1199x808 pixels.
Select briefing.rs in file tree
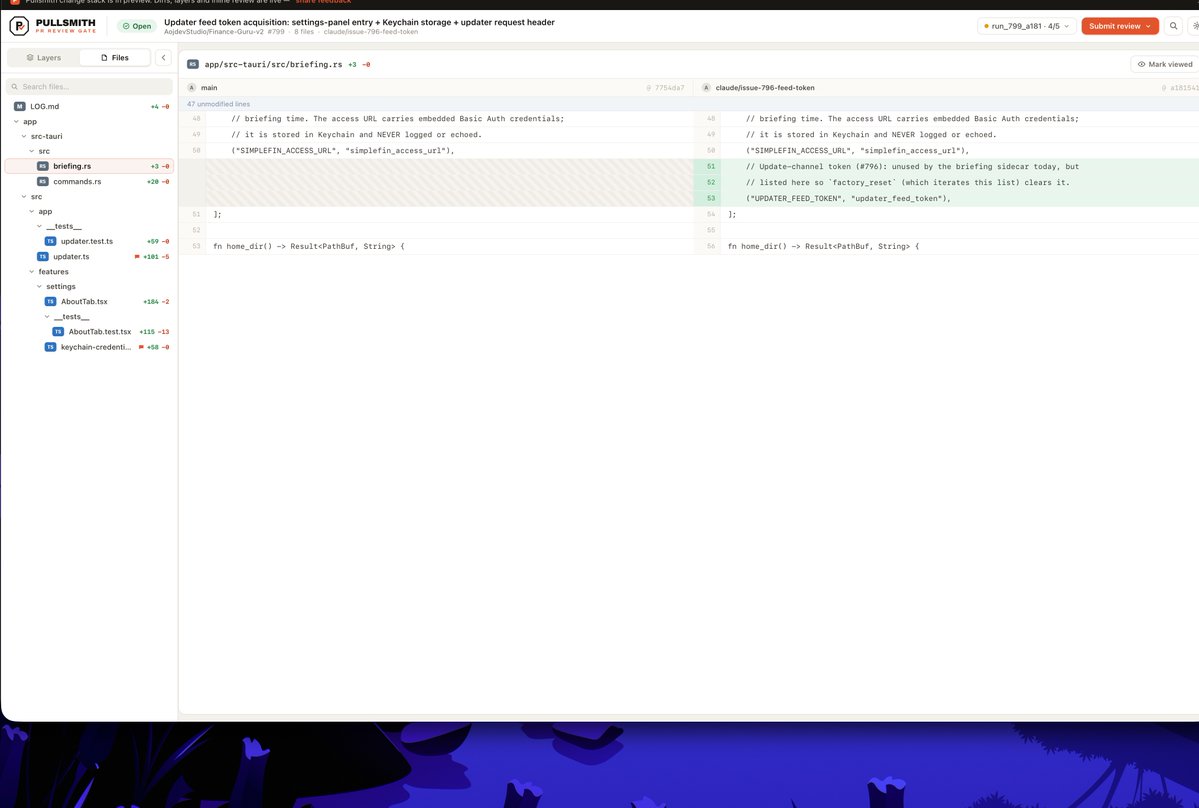(89, 166)
